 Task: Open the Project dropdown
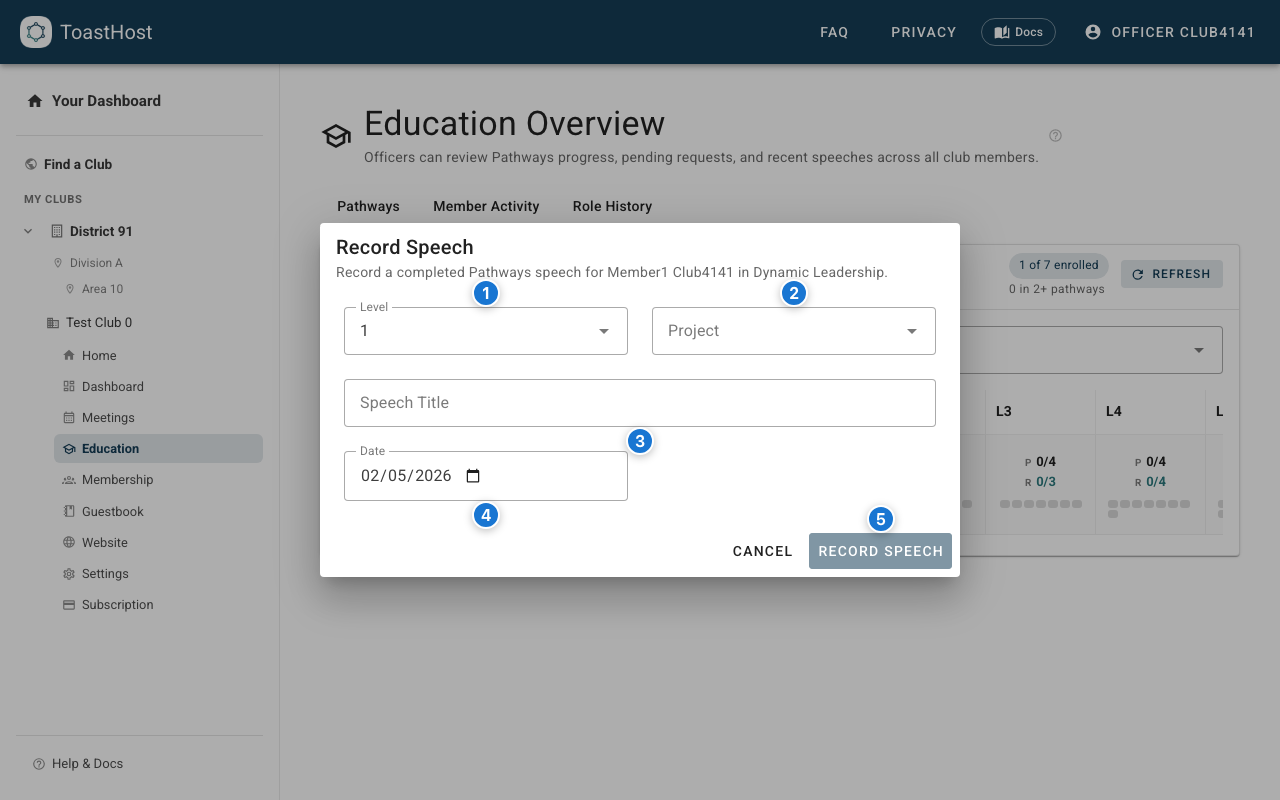[x=794, y=331]
